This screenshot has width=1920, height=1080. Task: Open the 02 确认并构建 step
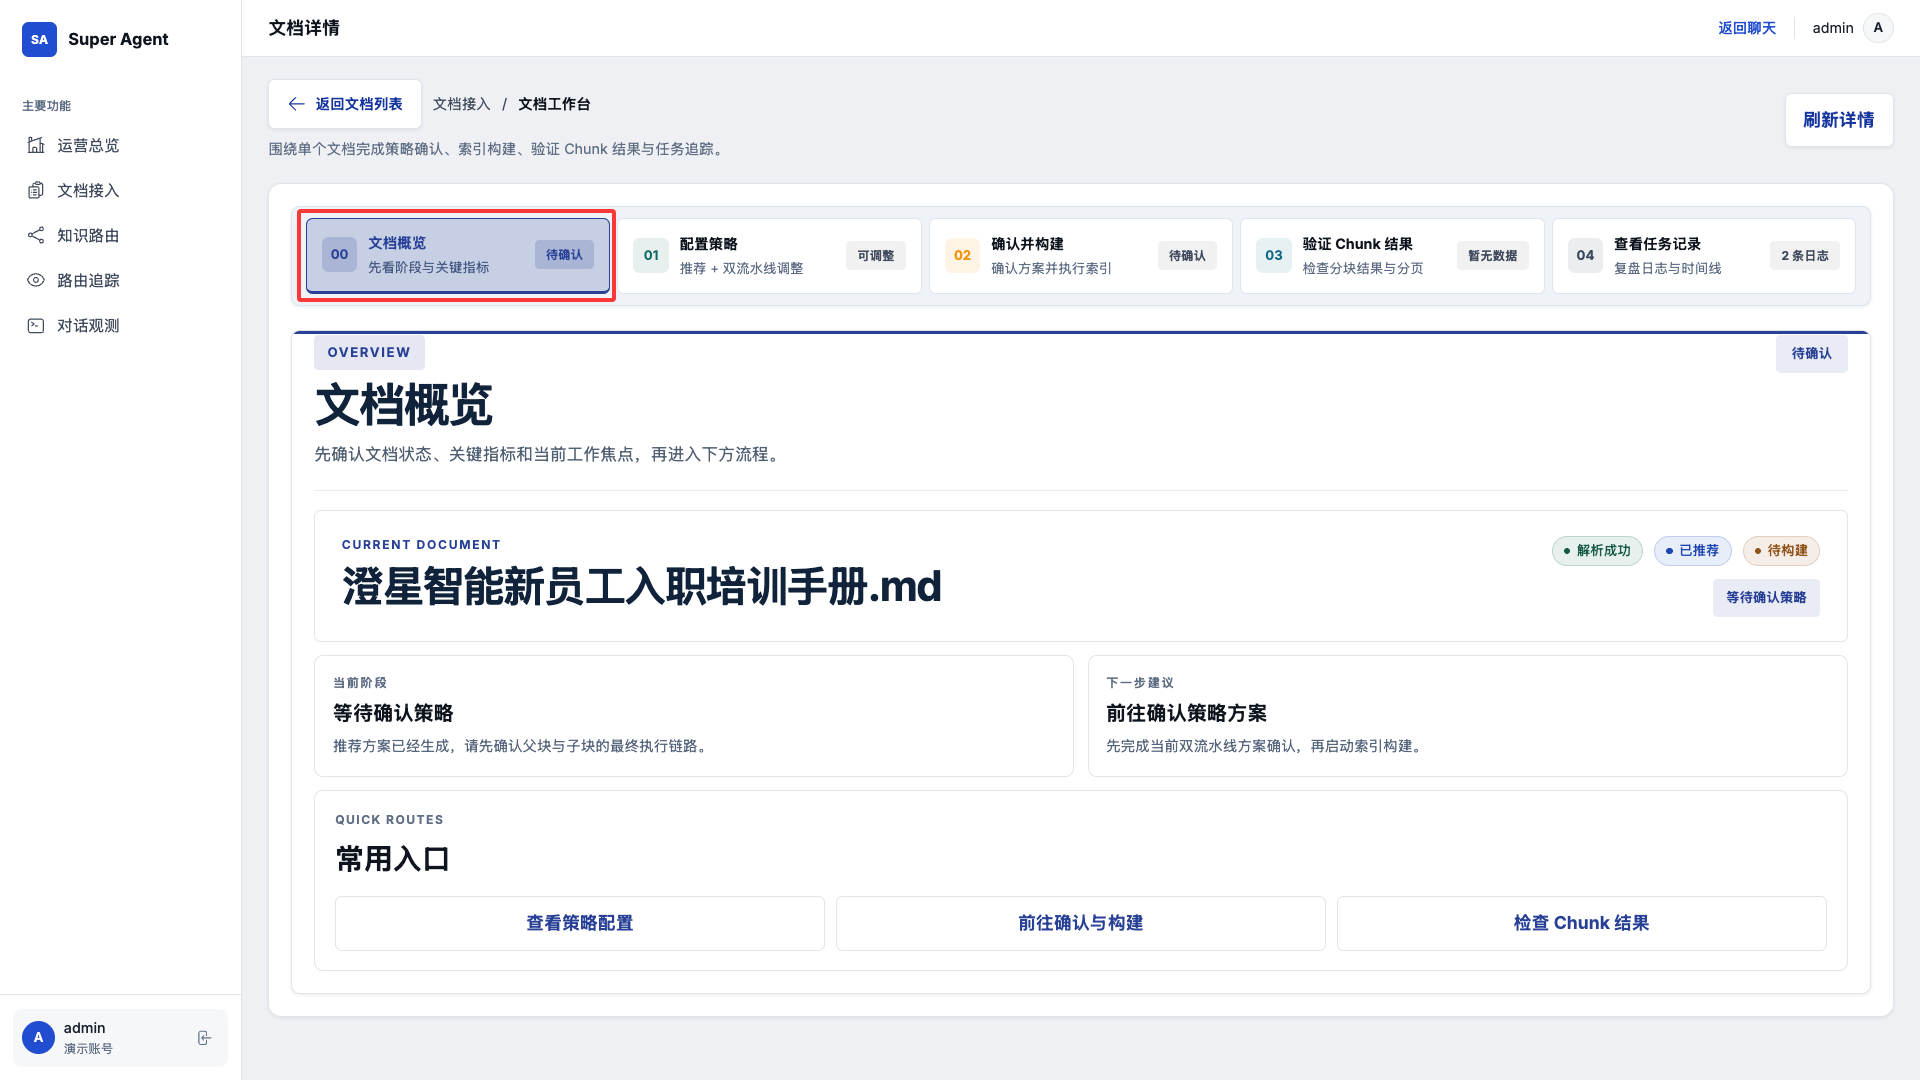pos(1080,256)
